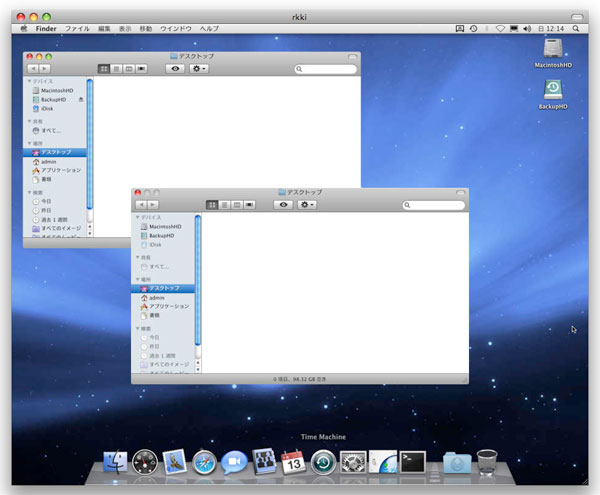Open iChat in the Dock
This screenshot has height=495, width=600.
click(x=234, y=462)
